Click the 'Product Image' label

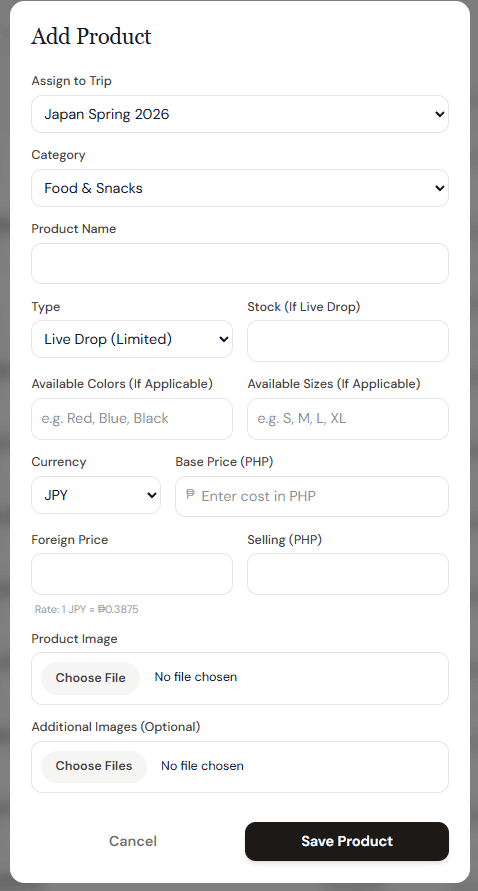pos(74,639)
